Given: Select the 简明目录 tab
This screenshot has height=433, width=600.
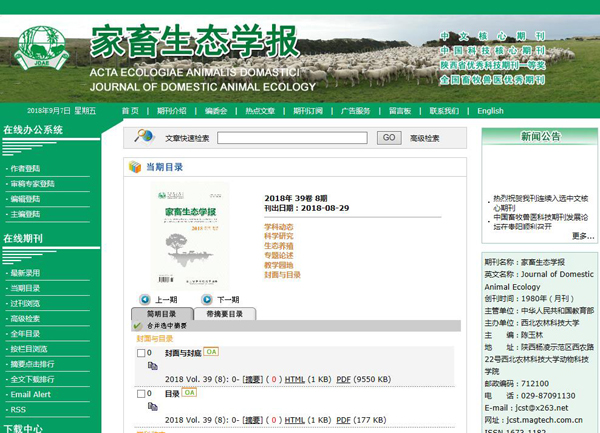Looking at the screenshot, I should click(x=161, y=313).
